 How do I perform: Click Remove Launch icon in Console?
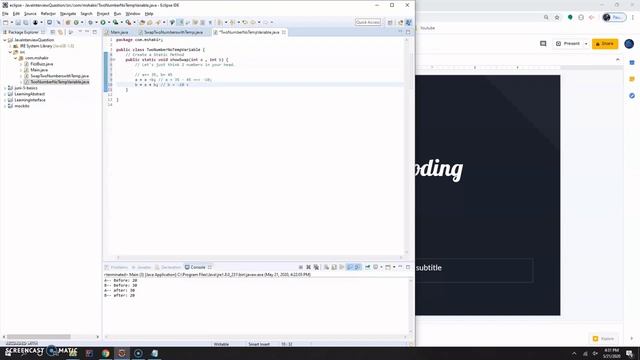click(309, 267)
